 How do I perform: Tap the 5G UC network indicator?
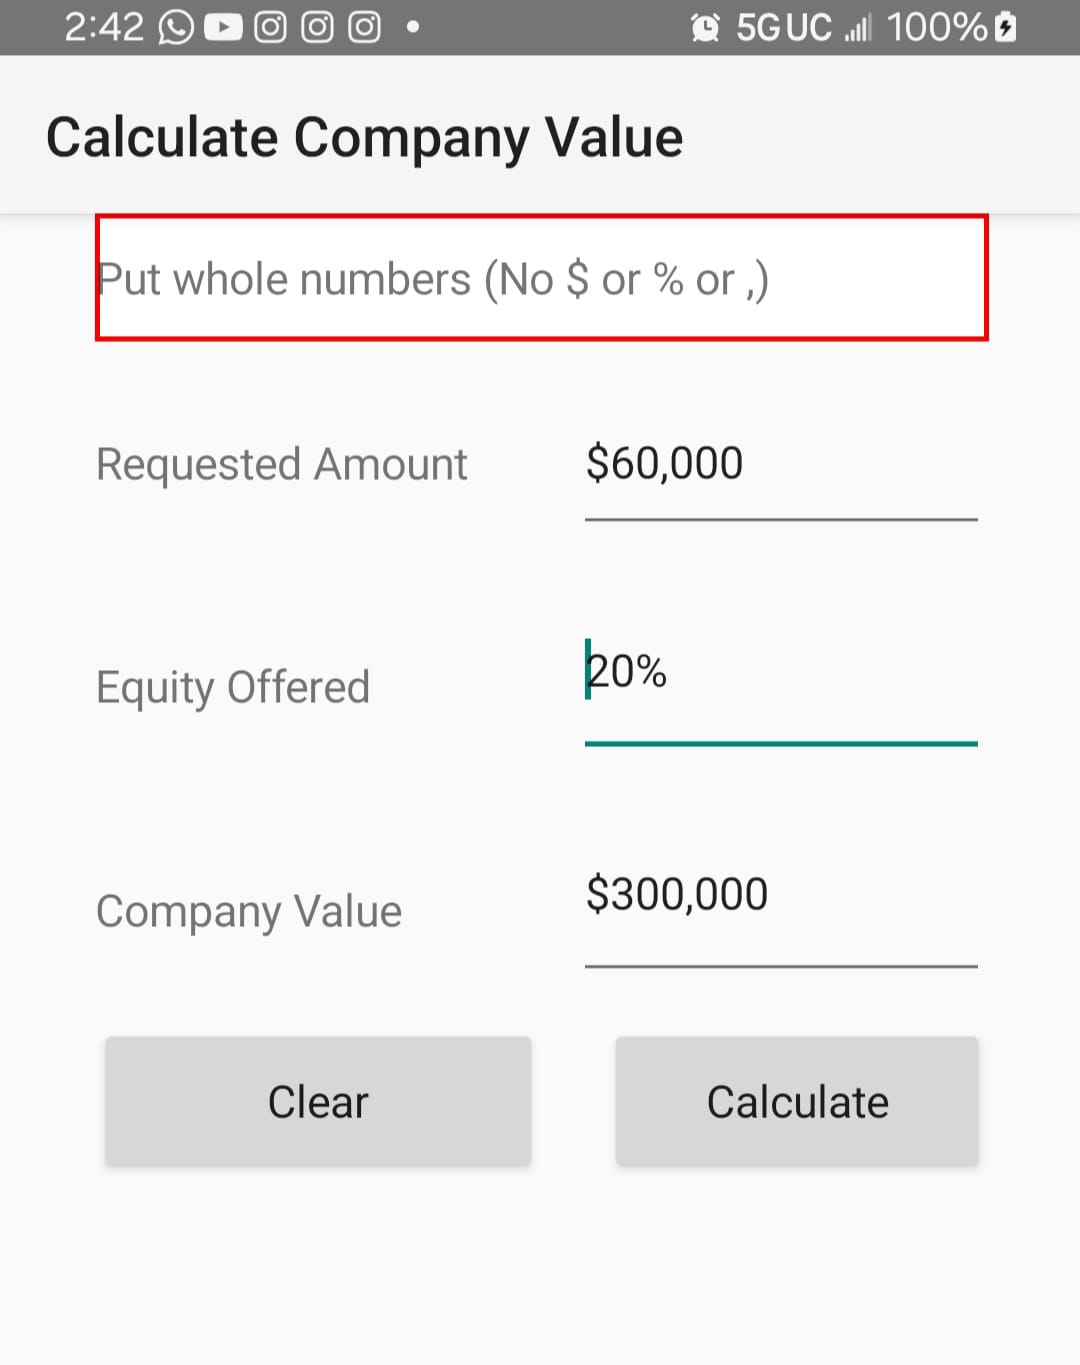point(784,27)
